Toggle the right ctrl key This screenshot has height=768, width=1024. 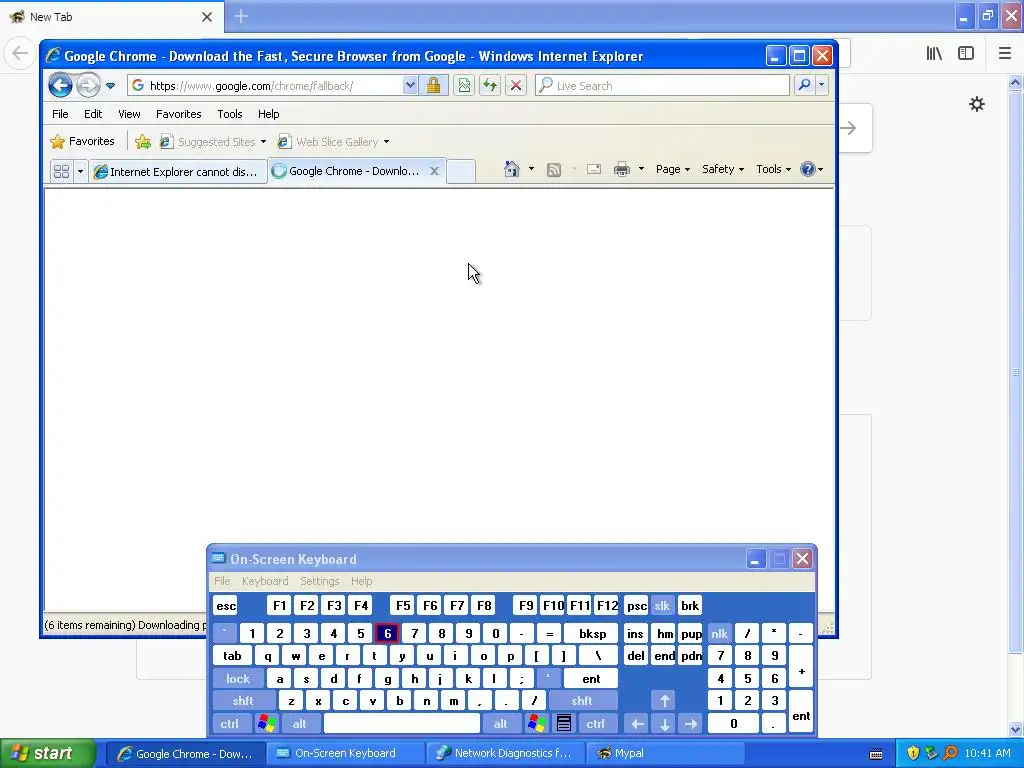pos(596,723)
